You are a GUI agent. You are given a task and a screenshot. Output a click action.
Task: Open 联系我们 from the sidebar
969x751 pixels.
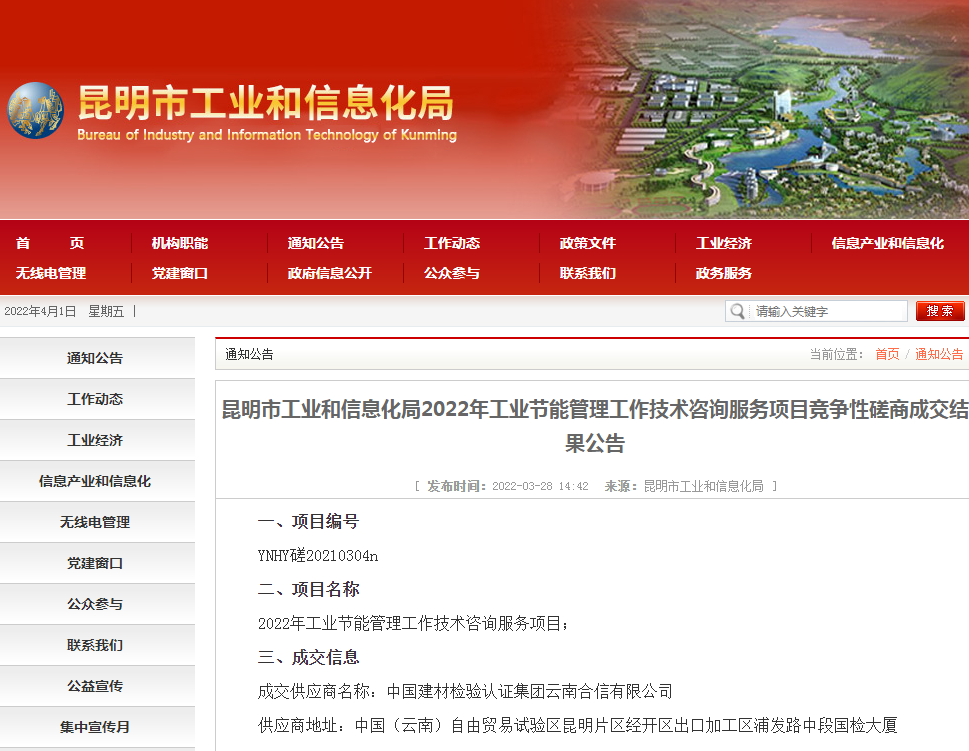(x=97, y=644)
